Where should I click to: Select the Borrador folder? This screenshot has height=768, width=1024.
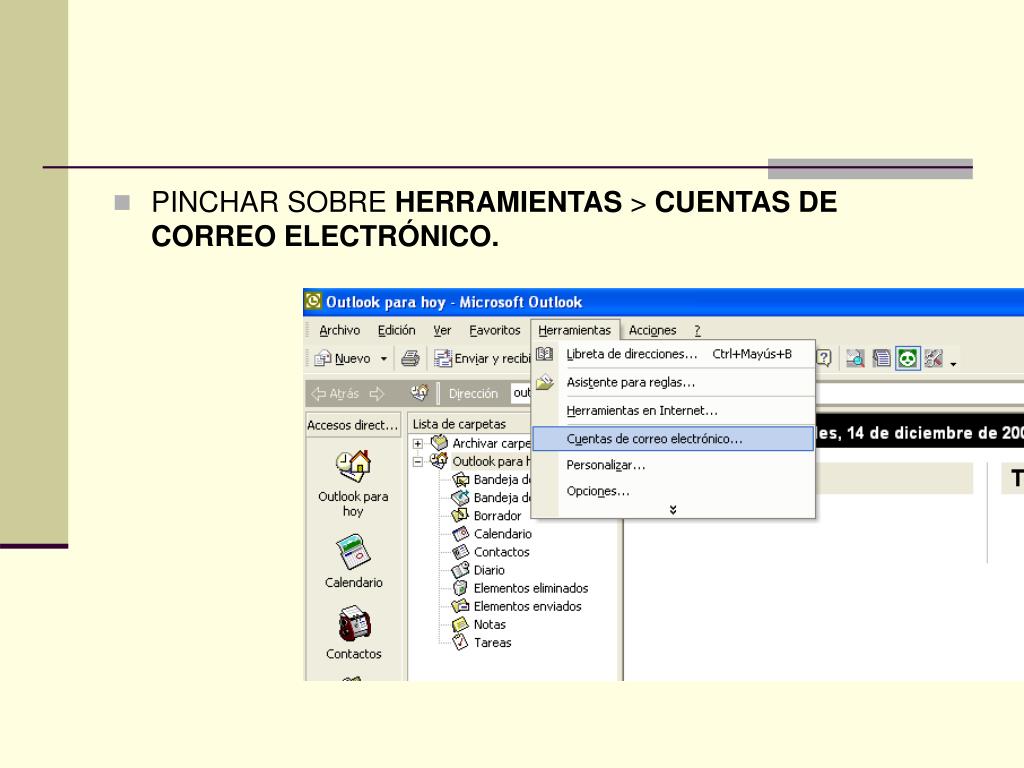click(x=497, y=516)
